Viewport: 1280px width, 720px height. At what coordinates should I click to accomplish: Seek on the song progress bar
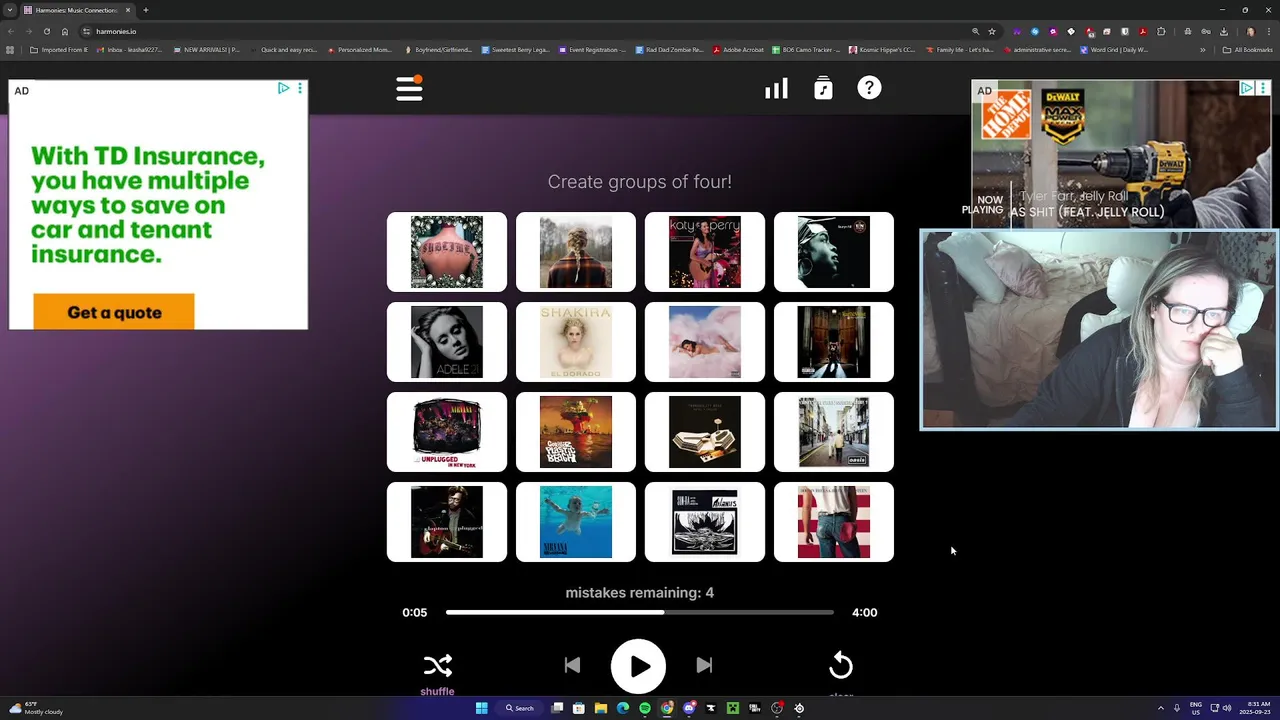[x=640, y=612]
